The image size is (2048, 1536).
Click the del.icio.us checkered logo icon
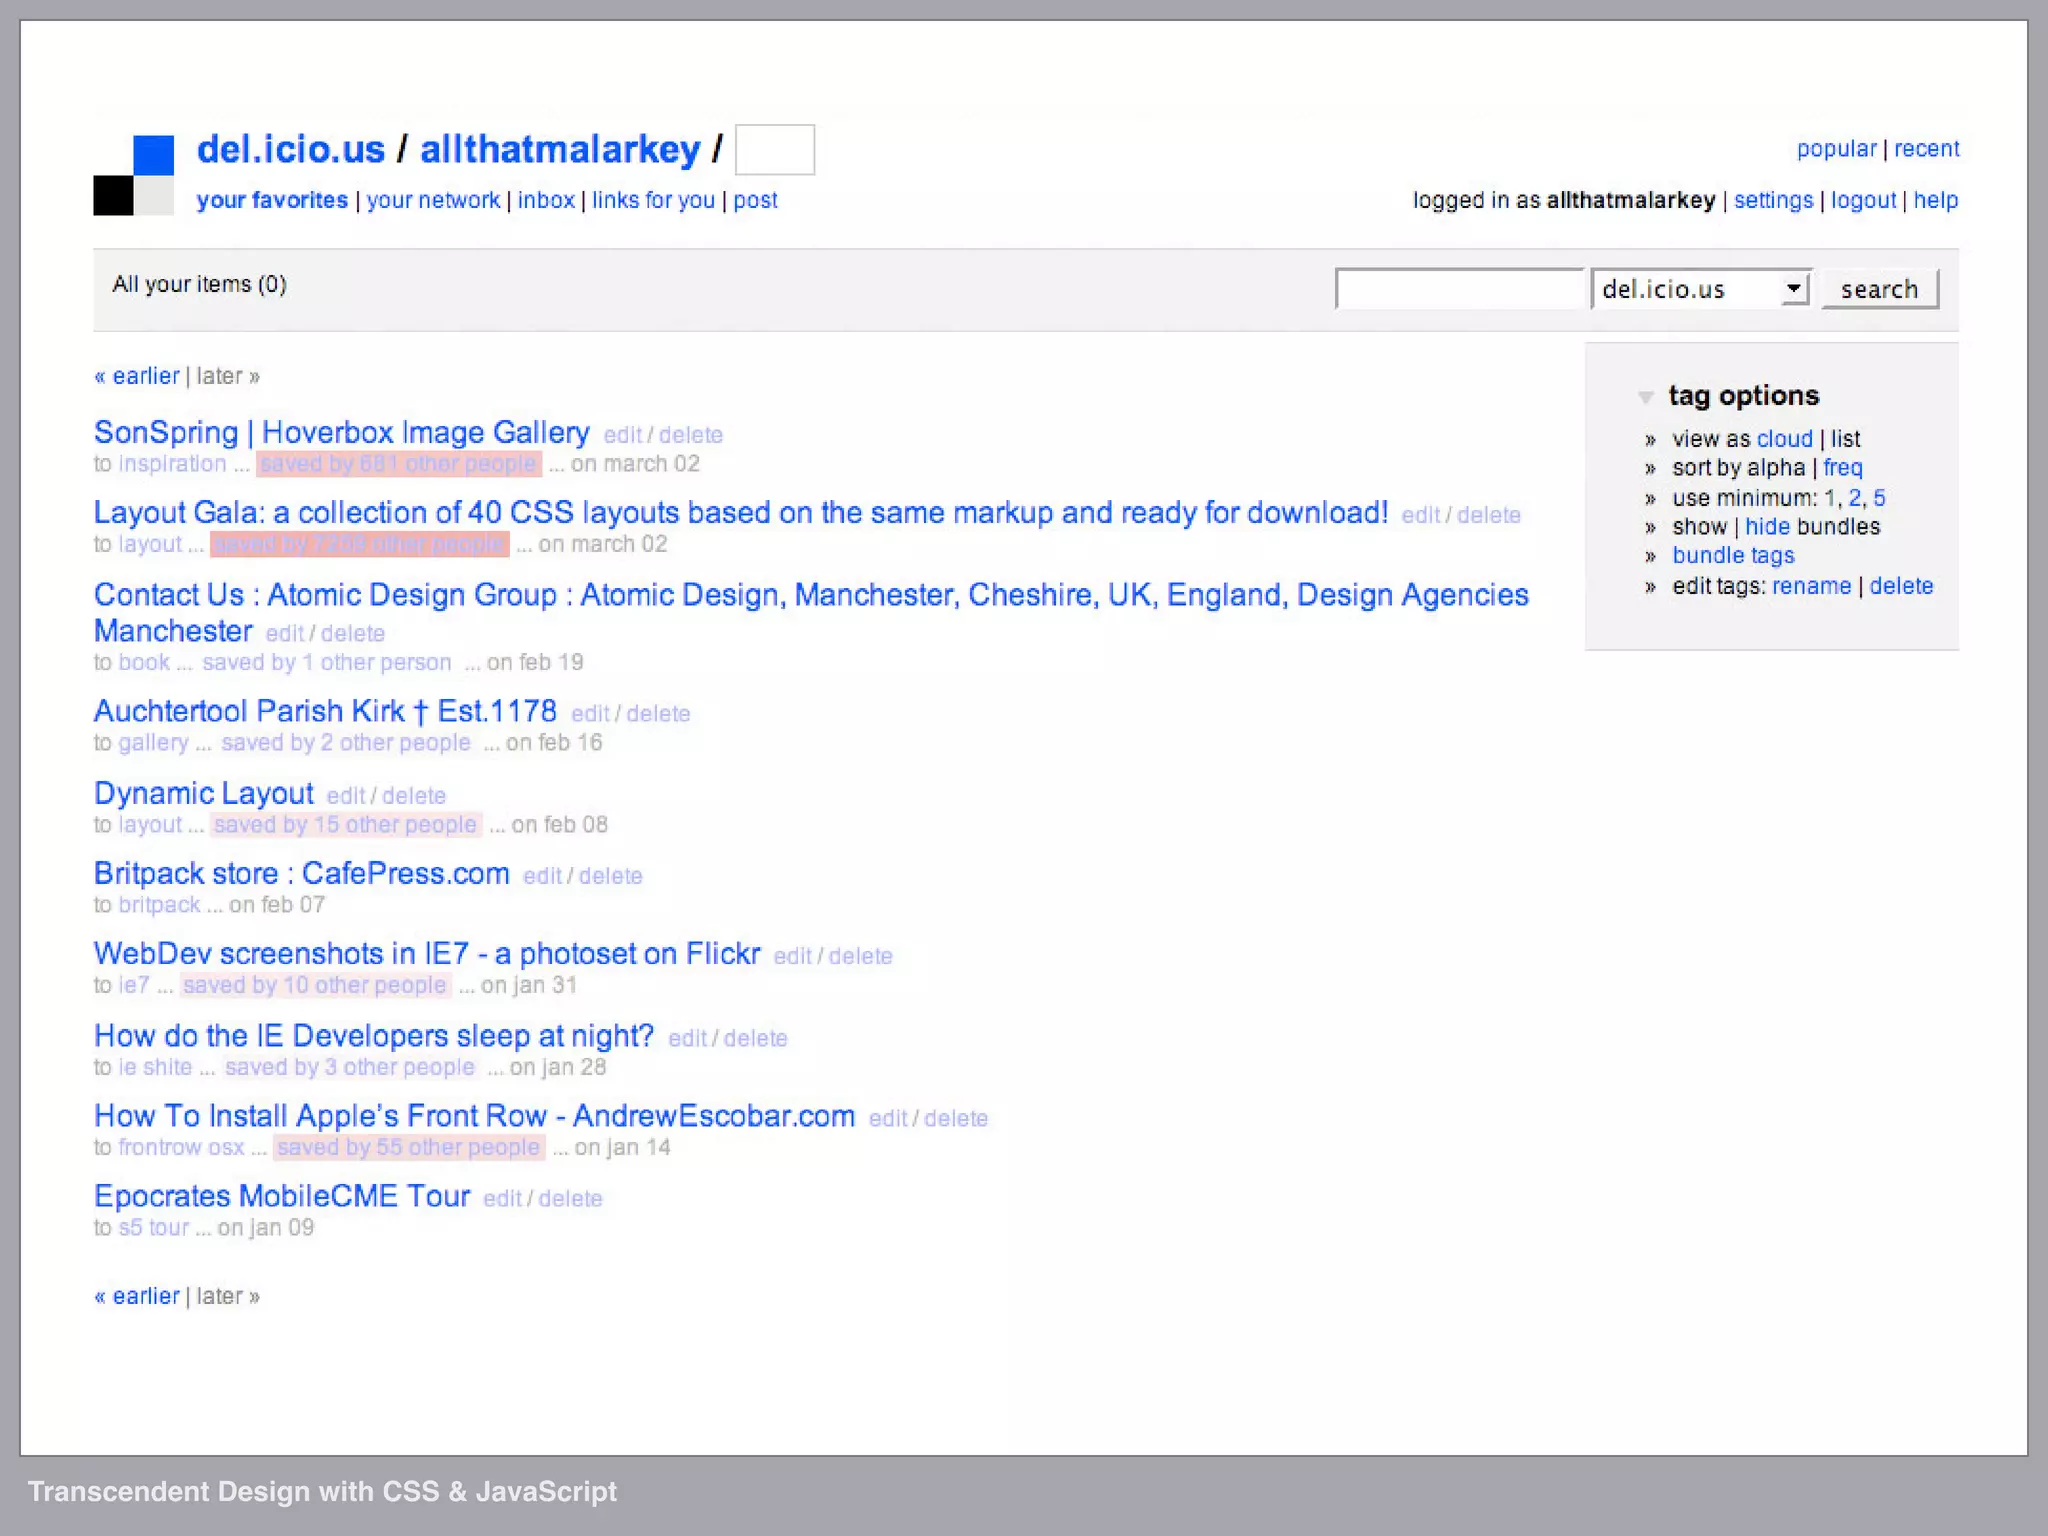[134, 175]
